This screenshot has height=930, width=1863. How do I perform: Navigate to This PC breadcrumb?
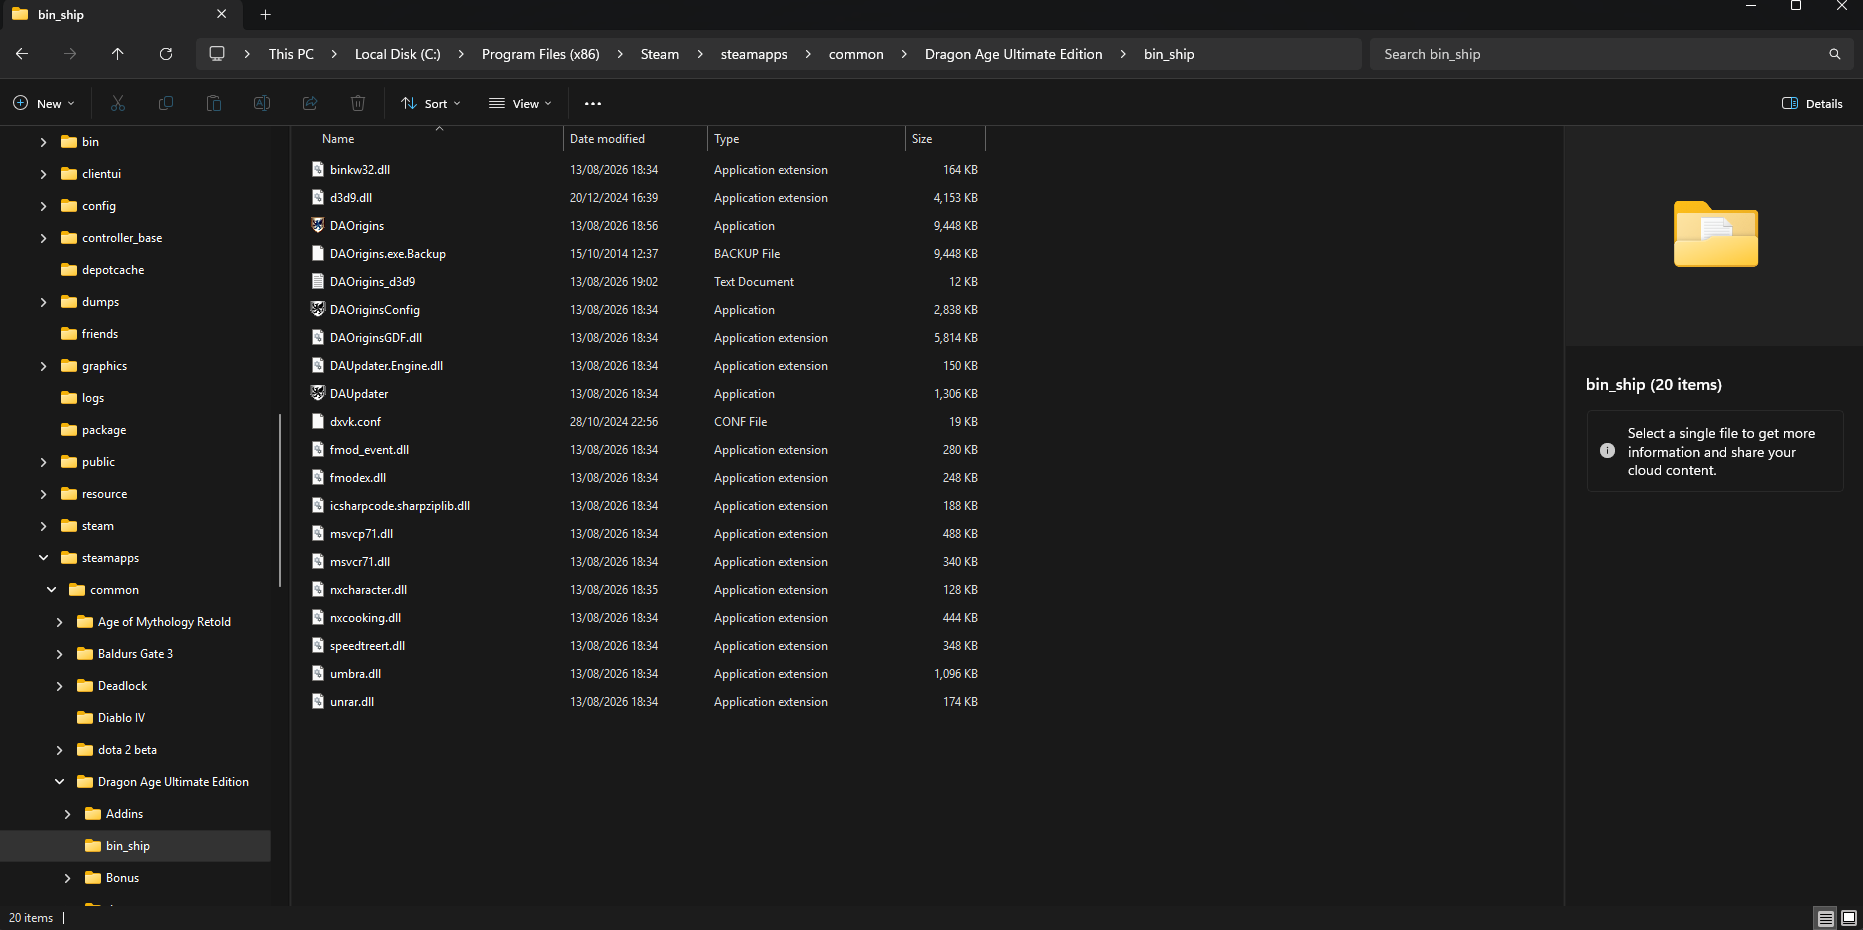click(x=291, y=54)
